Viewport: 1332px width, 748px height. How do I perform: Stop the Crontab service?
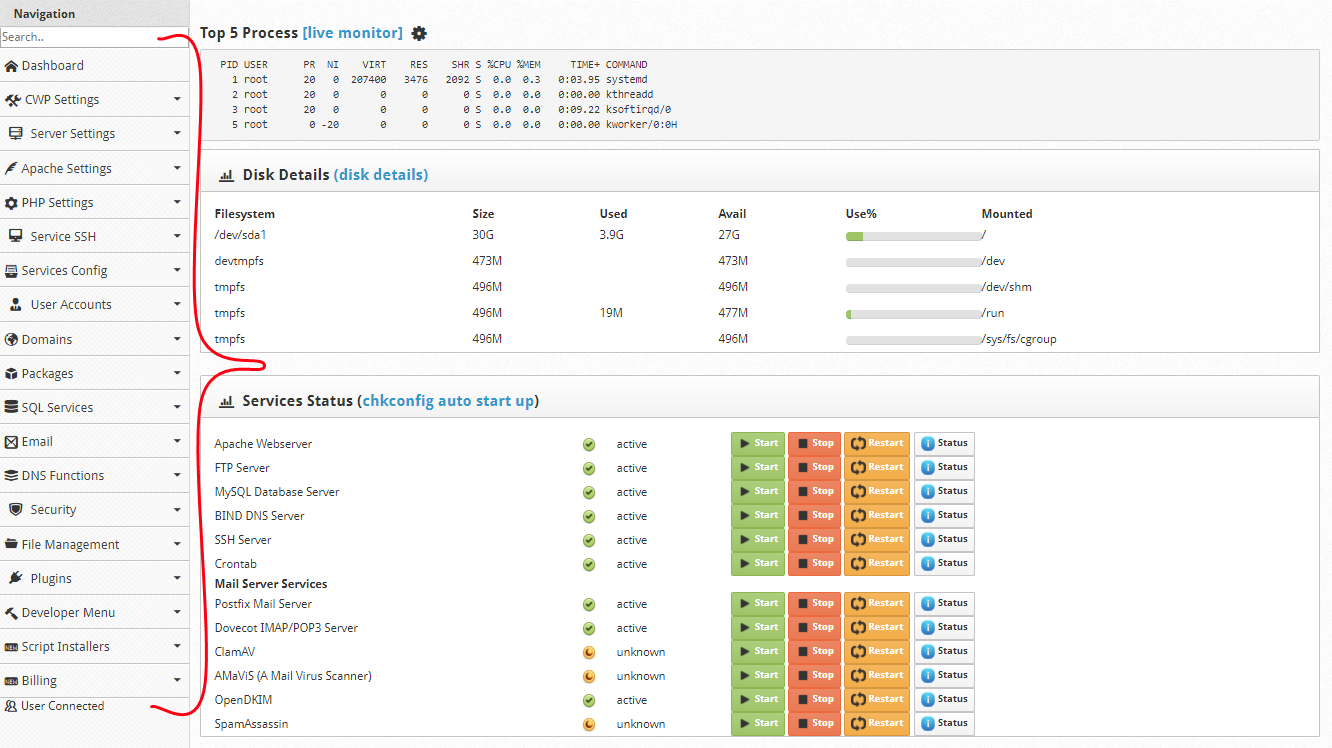tap(814, 564)
